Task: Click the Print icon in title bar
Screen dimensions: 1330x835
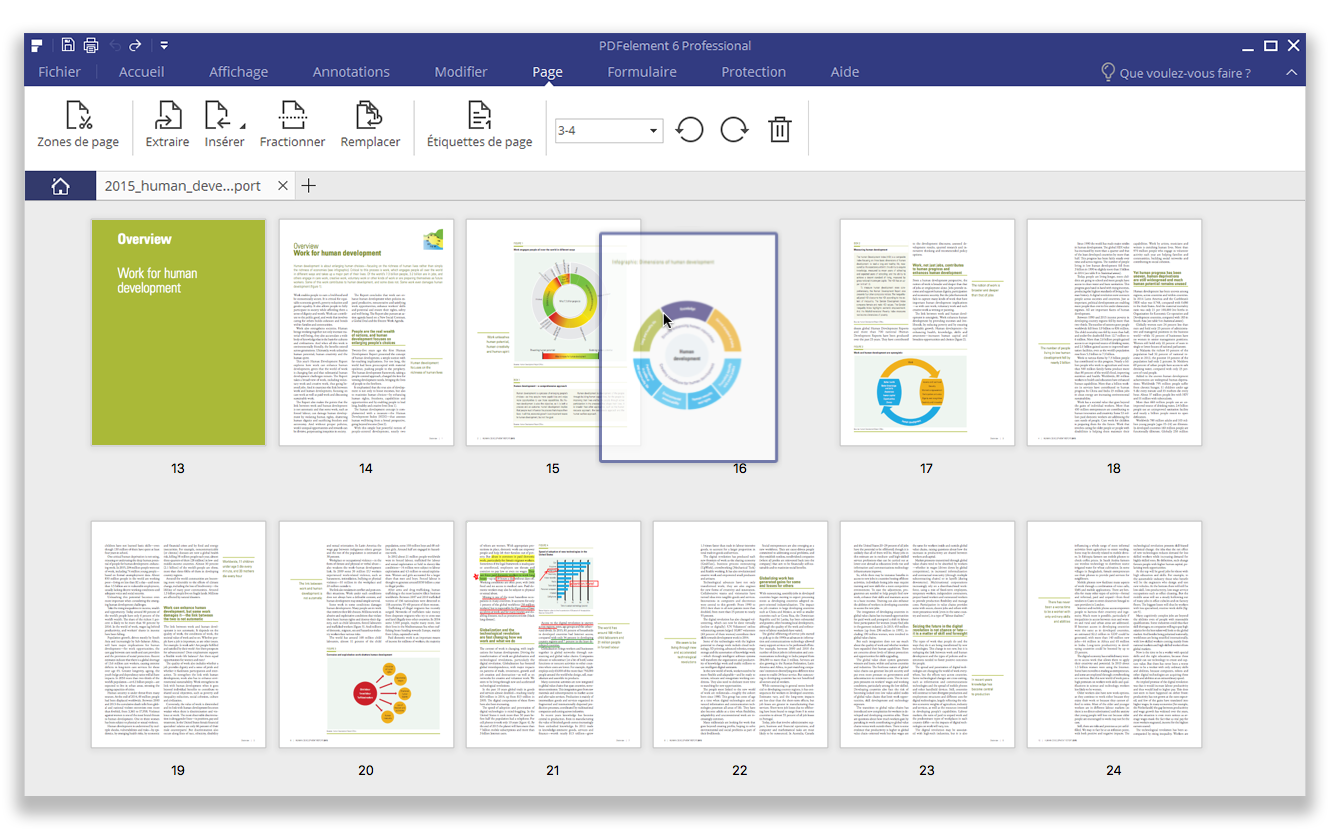Action: click(x=91, y=45)
